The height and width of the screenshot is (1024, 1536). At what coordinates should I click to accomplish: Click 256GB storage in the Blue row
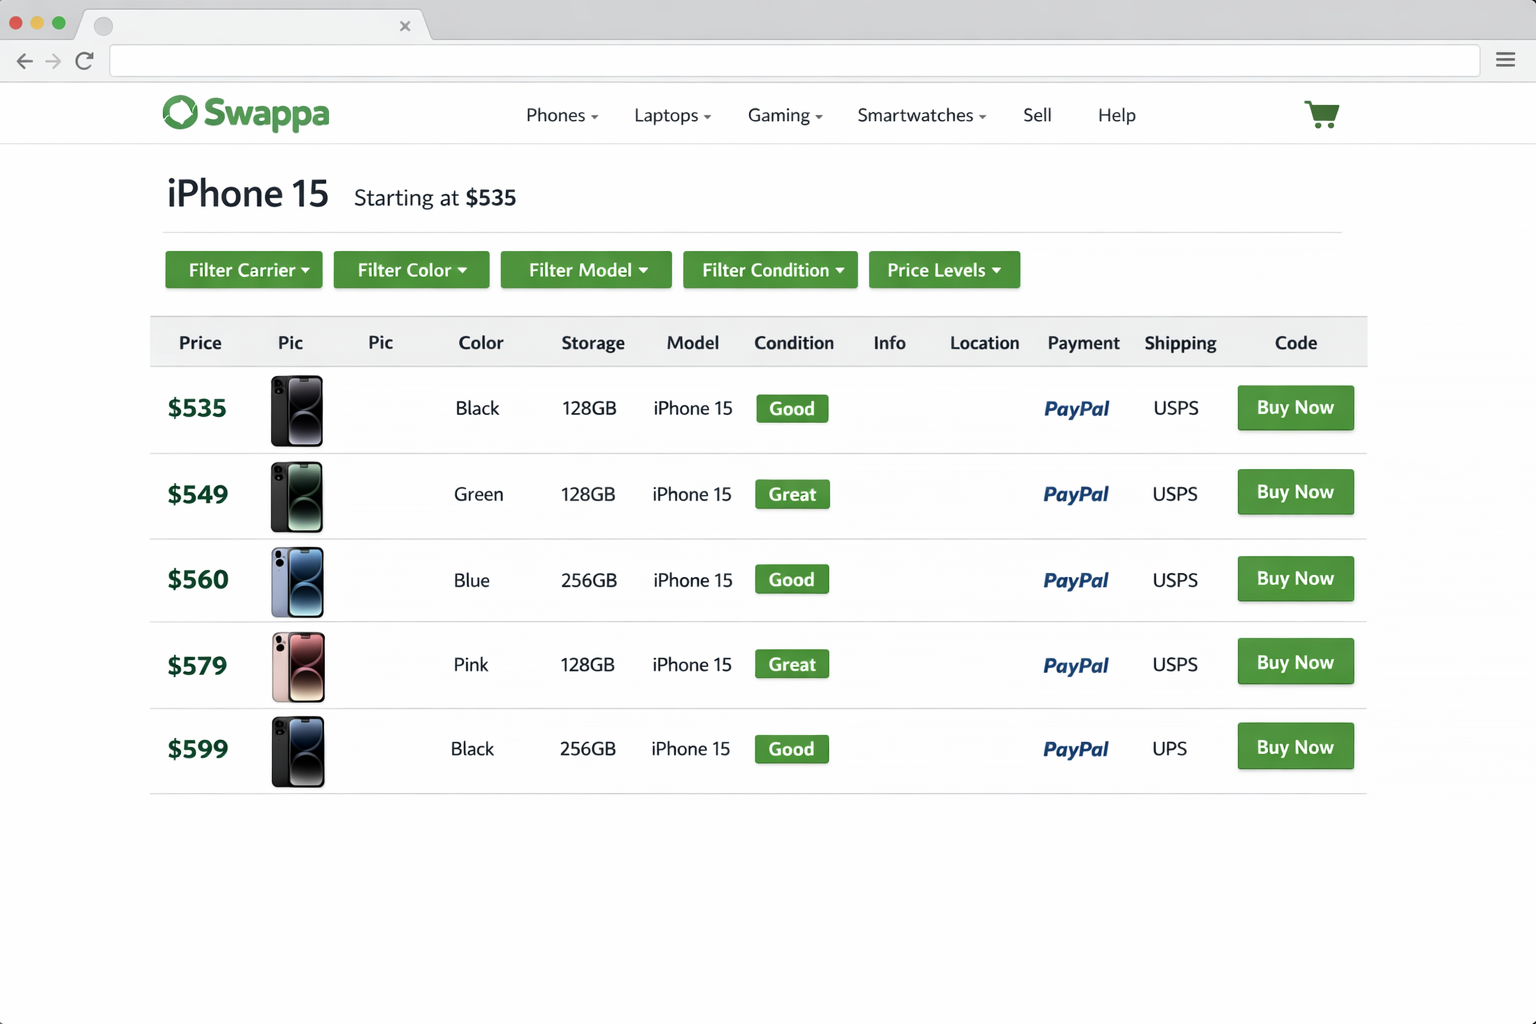(589, 580)
